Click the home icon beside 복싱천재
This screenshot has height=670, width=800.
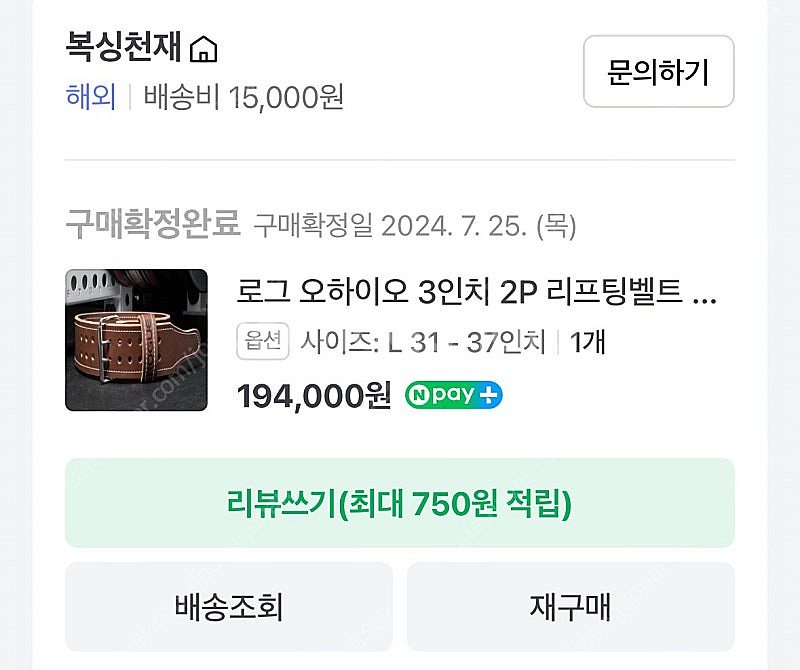coord(203,48)
